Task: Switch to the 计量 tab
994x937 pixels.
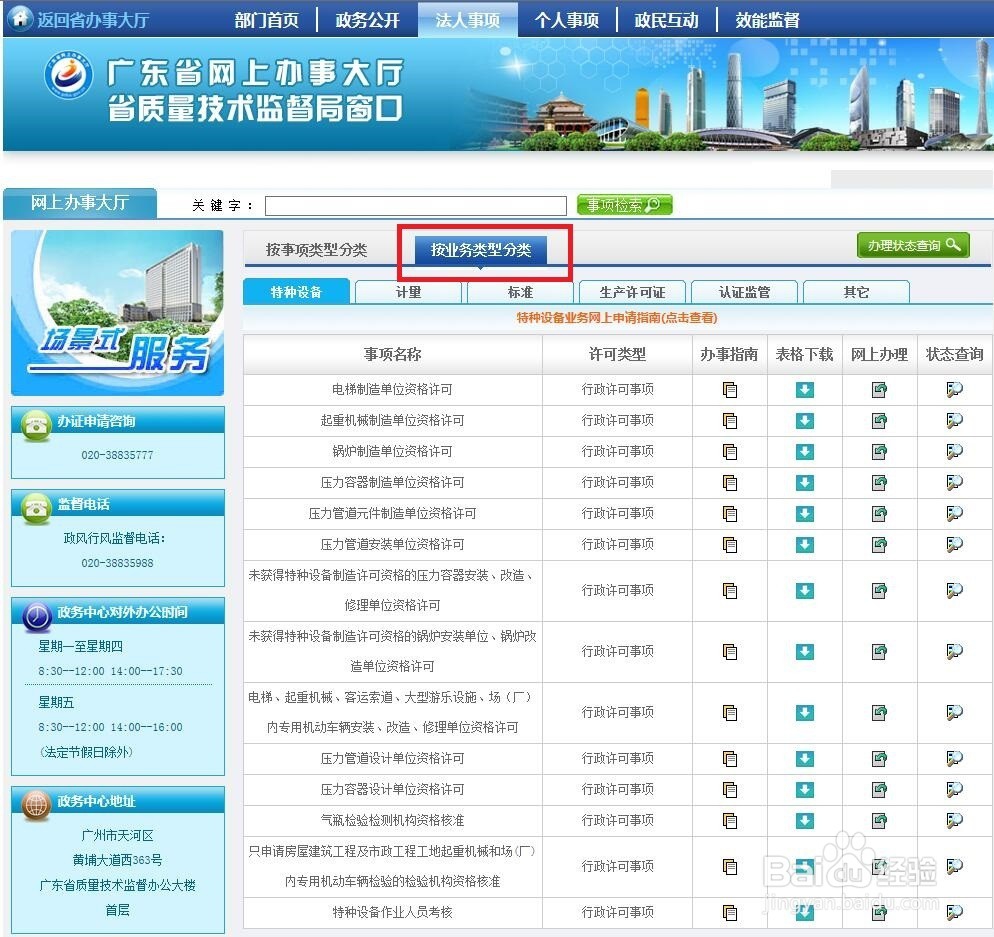Action: point(407,291)
